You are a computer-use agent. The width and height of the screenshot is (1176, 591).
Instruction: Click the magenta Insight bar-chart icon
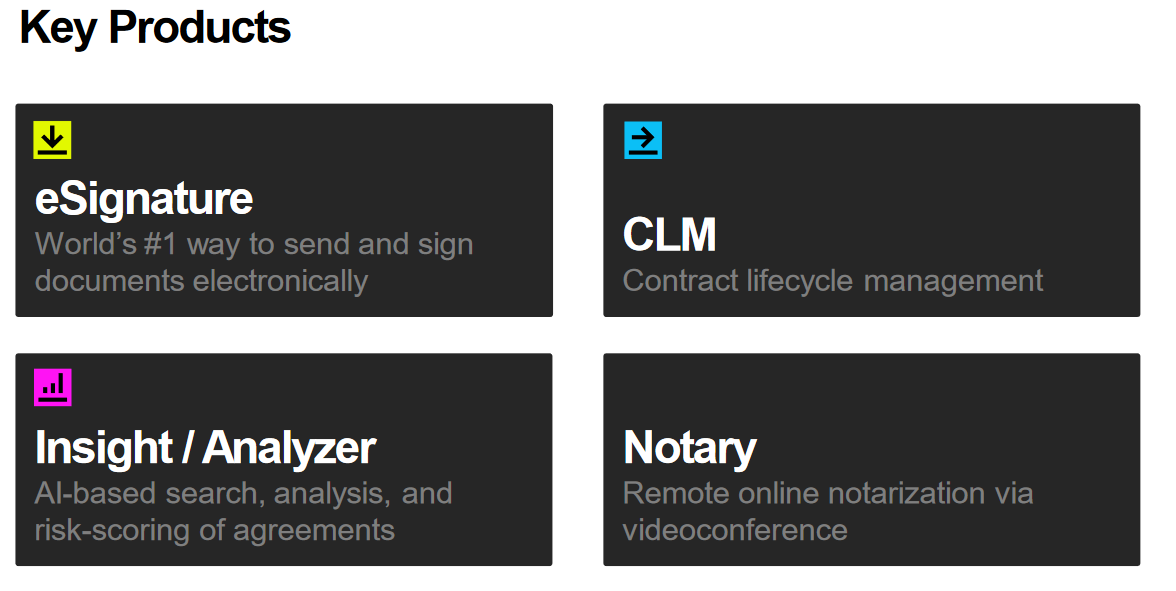(52, 388)
